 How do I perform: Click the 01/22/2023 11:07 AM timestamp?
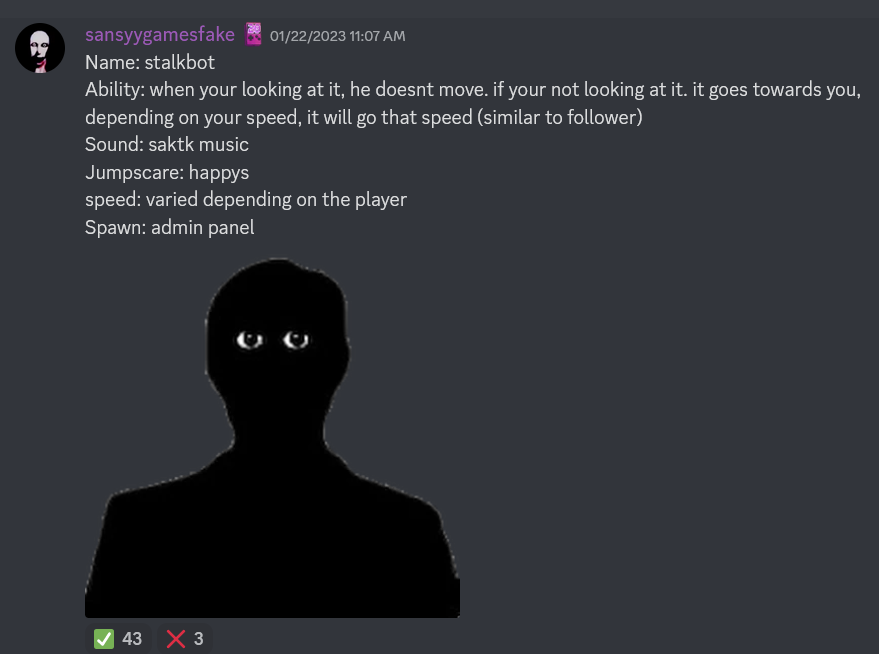(x=337, y=36)
